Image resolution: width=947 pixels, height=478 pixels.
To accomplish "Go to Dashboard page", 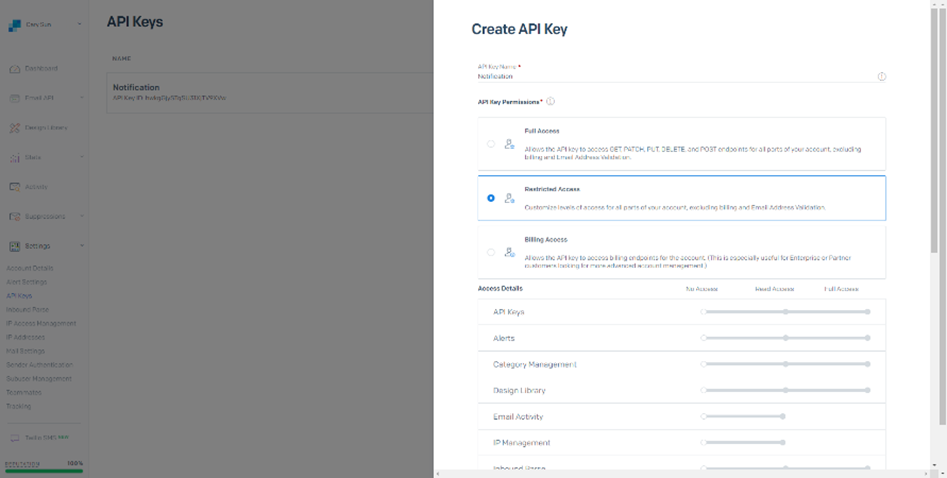I will point(41,69).
